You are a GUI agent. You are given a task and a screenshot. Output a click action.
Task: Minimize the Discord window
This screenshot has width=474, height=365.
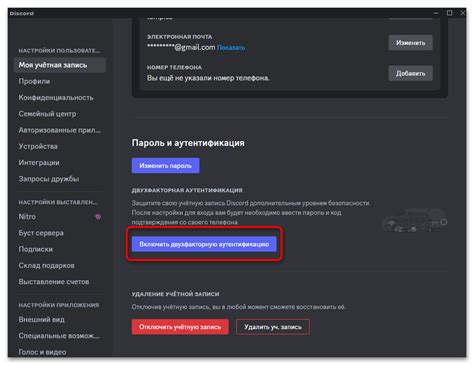click(x=436, y=13)
